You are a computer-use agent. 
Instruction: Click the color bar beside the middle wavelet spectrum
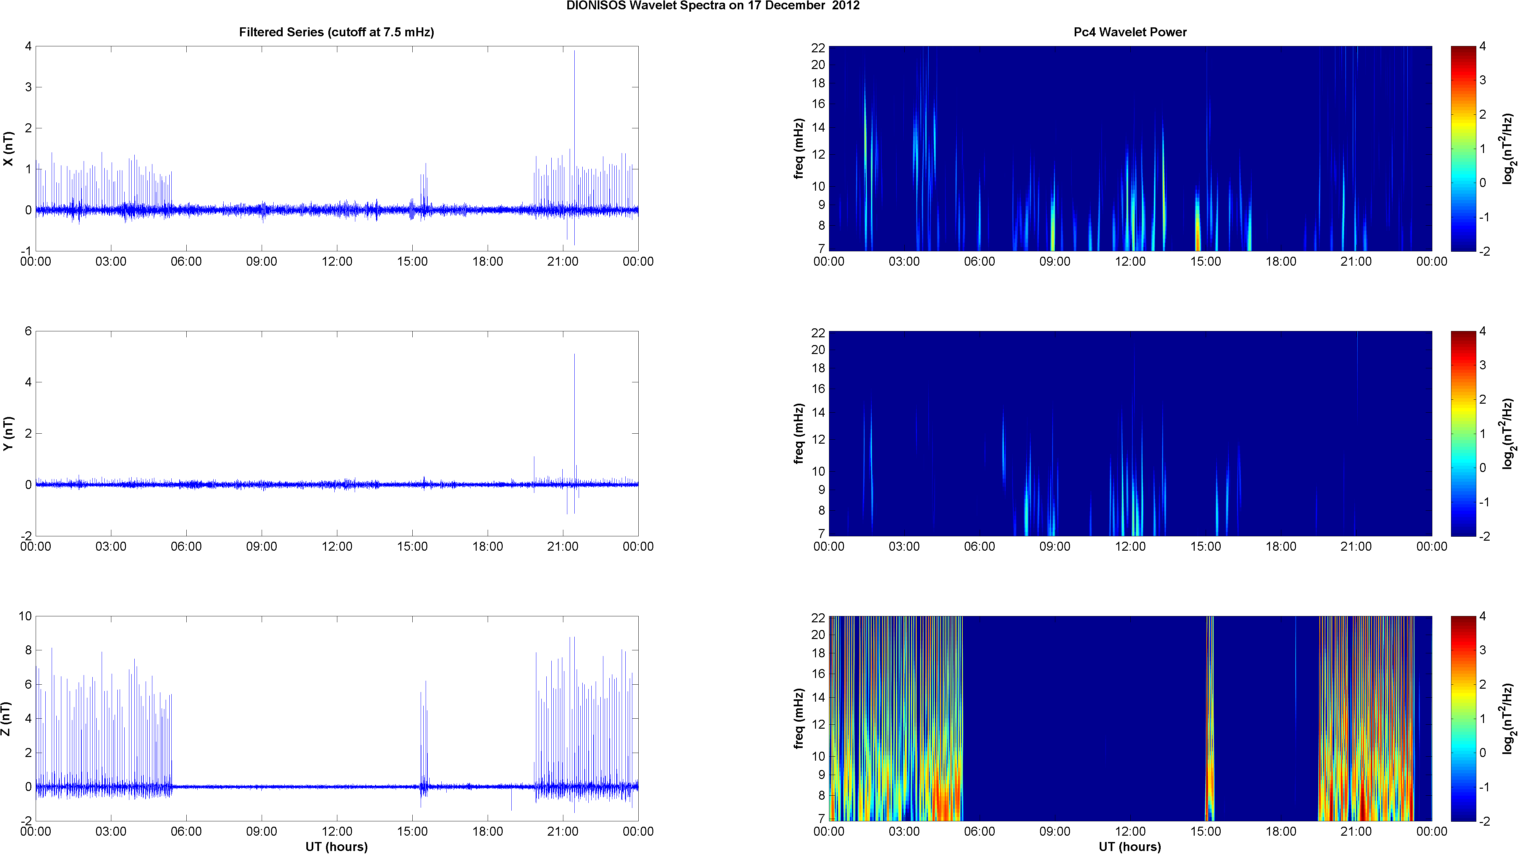tap(1463, 433)
